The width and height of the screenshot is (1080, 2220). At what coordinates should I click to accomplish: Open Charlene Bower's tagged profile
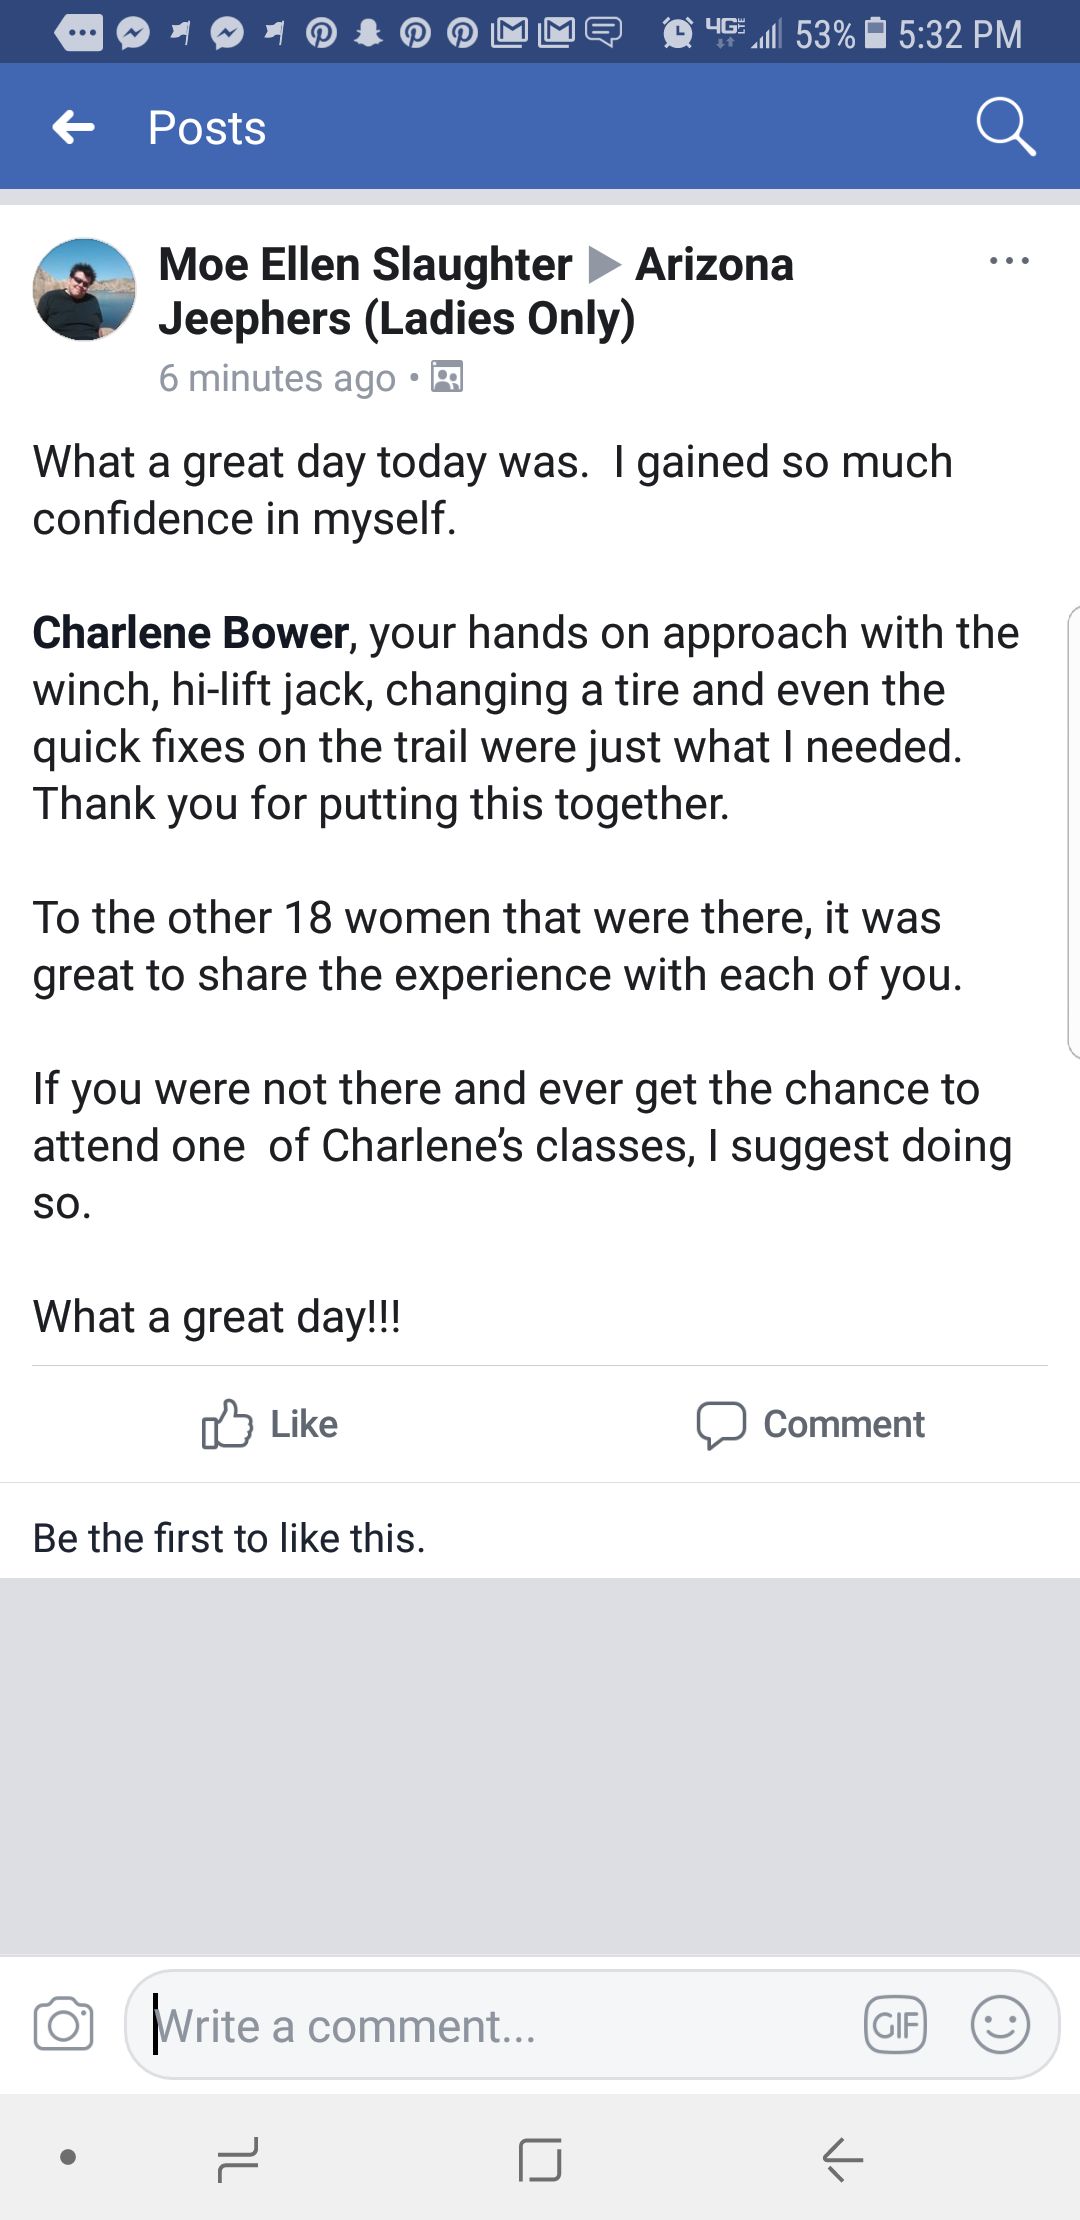click(191, 633)
